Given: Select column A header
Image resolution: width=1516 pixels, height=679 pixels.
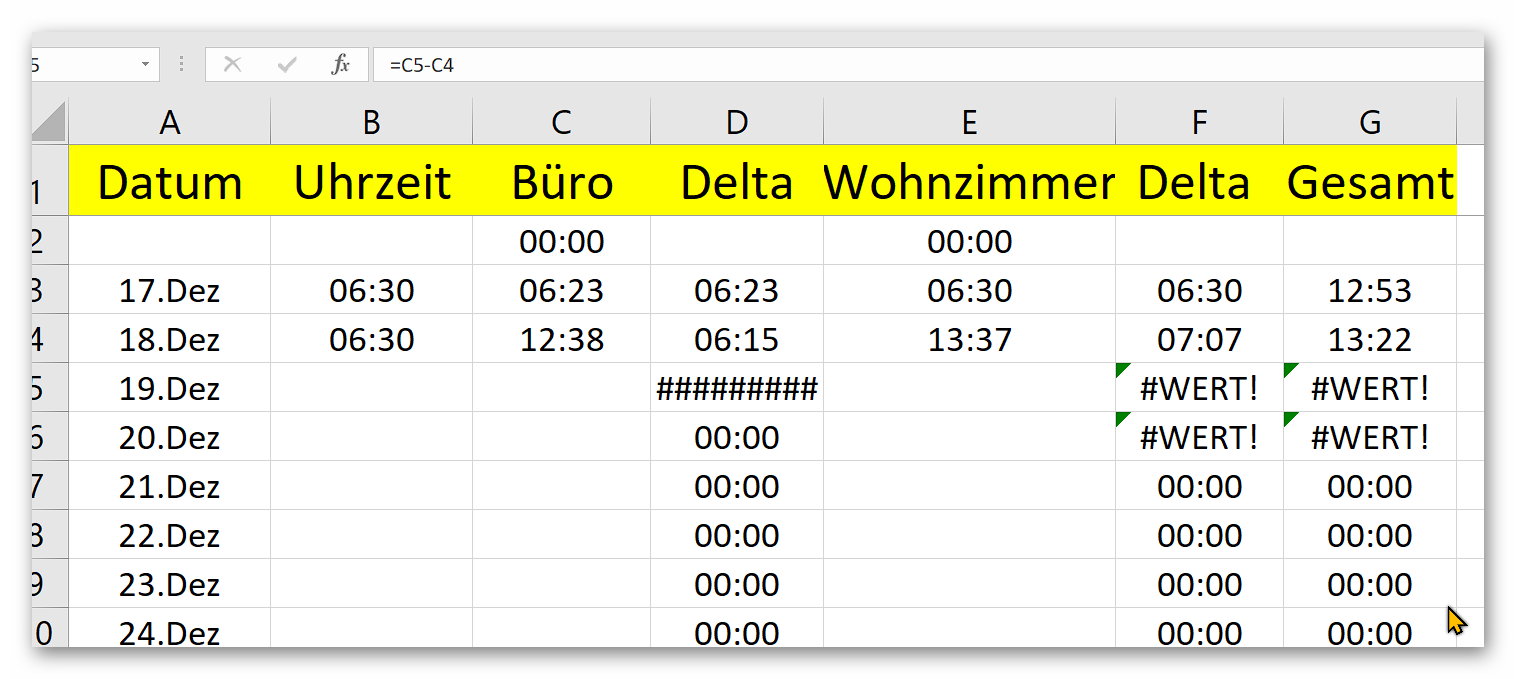Looking at the screenshot, I should pyautogui.click(x=170, y=123).
